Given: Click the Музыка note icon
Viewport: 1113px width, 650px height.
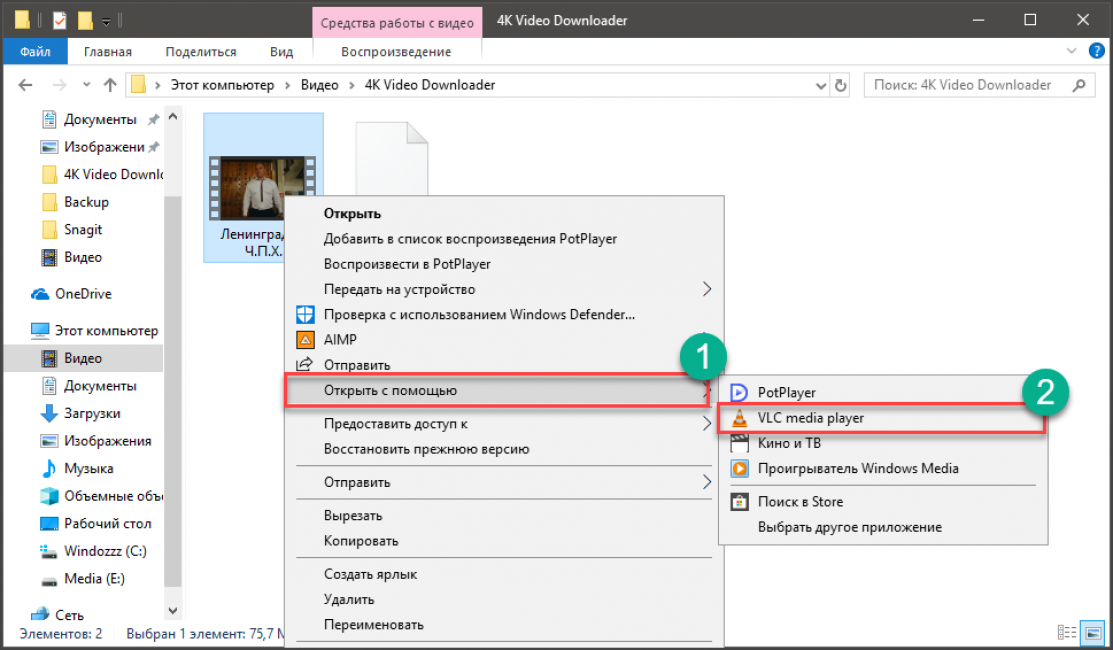Looking at the screenshot, I should (49, 468).
